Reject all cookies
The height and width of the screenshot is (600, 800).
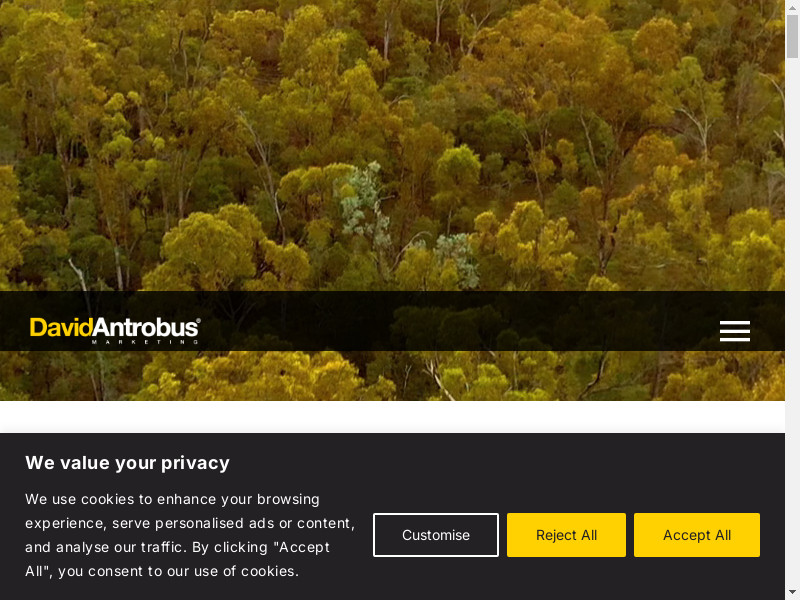tap(566, 535)
